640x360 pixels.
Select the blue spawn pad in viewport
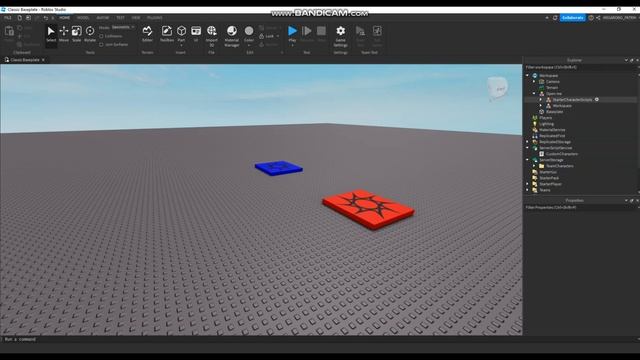point(279,168)
